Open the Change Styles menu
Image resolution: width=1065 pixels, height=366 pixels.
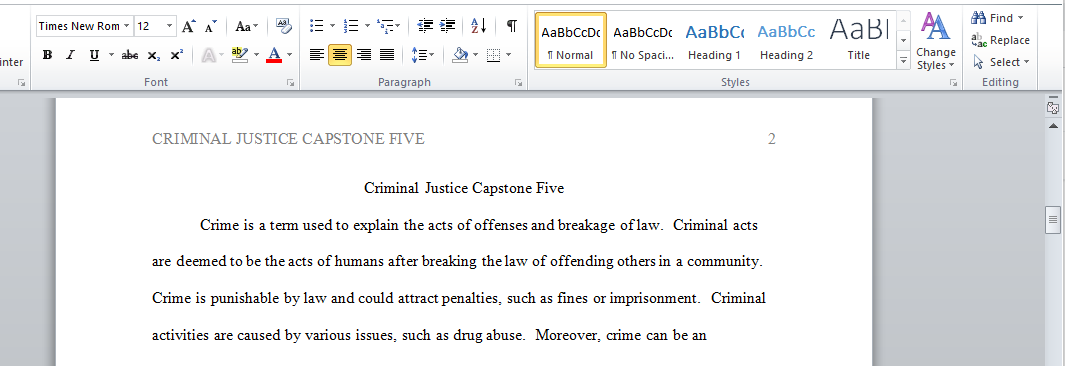[935, 42]
